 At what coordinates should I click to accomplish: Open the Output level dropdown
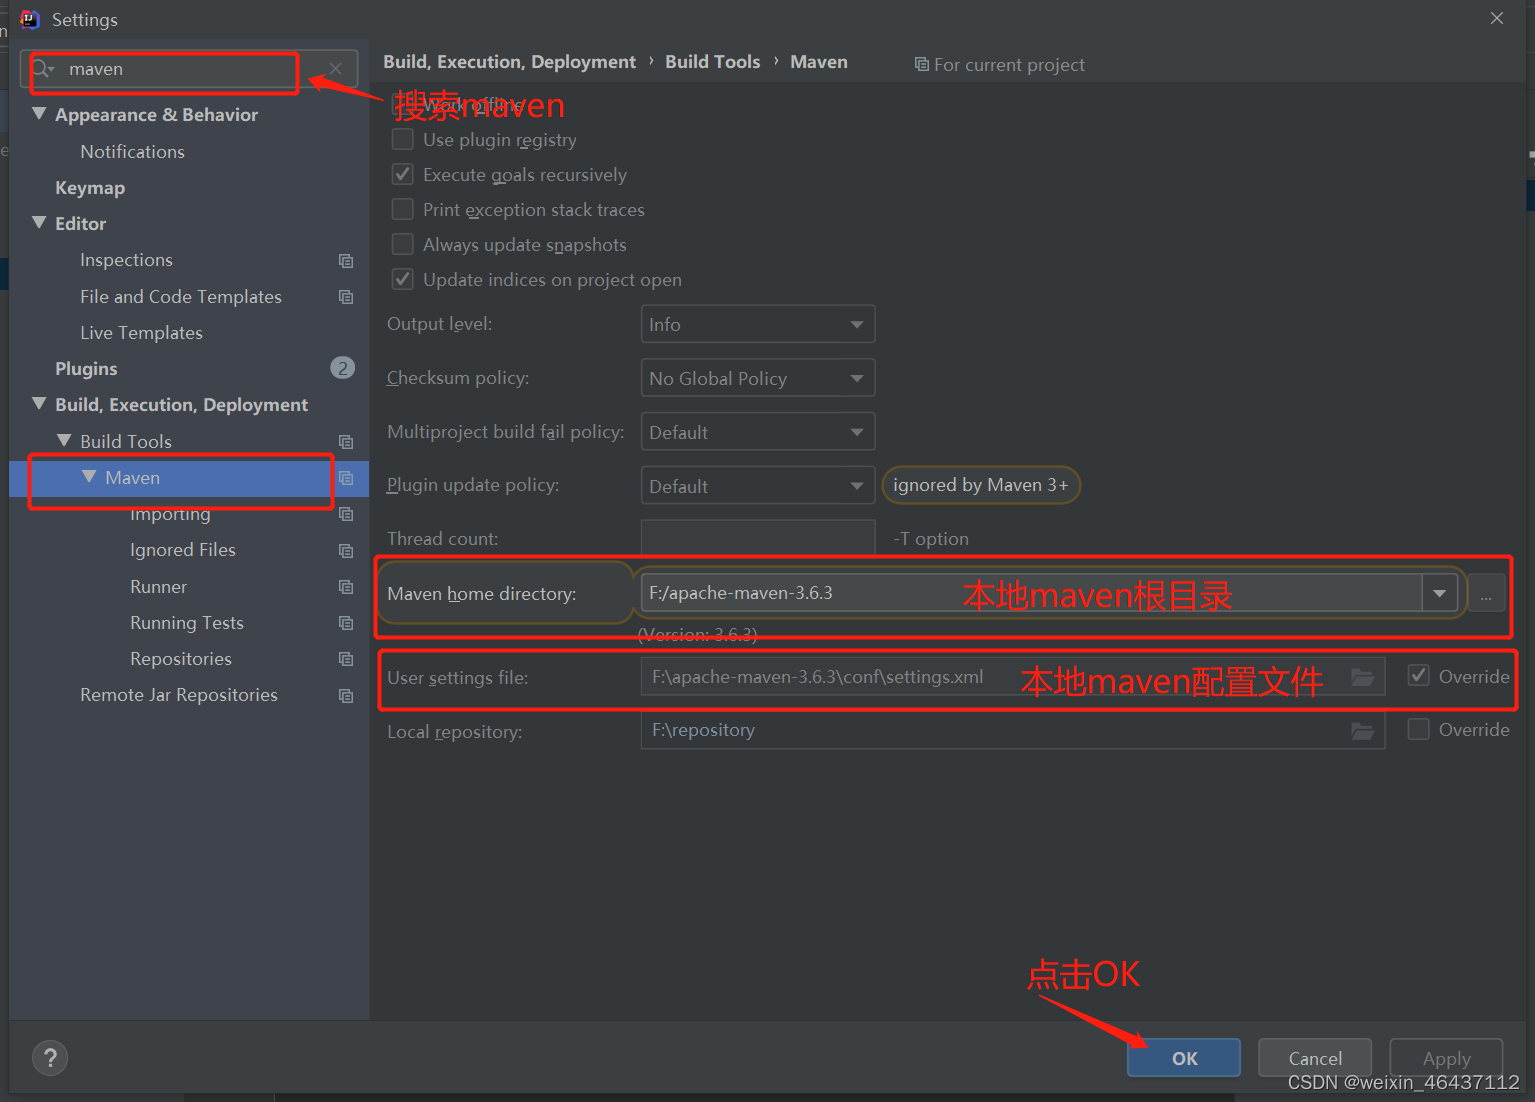[758, 324]
